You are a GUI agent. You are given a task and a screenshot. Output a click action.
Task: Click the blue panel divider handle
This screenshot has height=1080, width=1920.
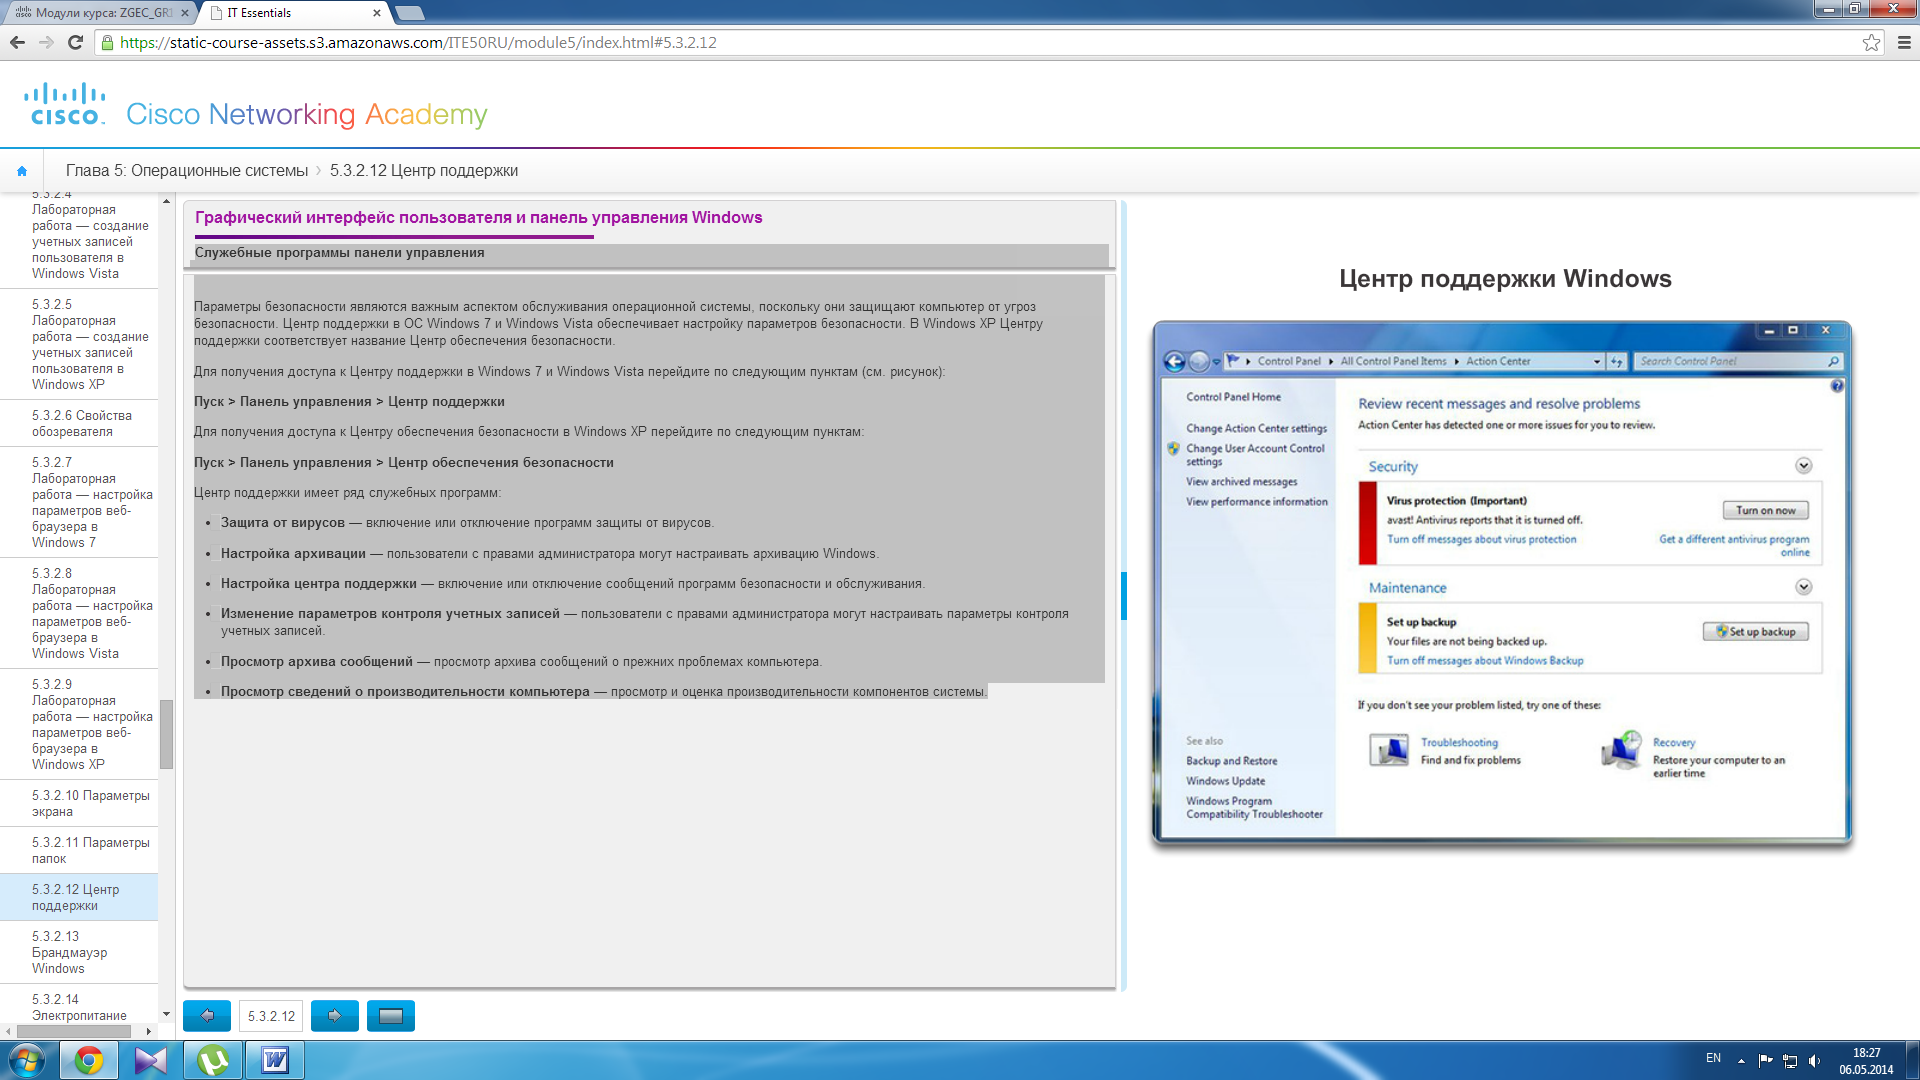(x=1124, y=596)
